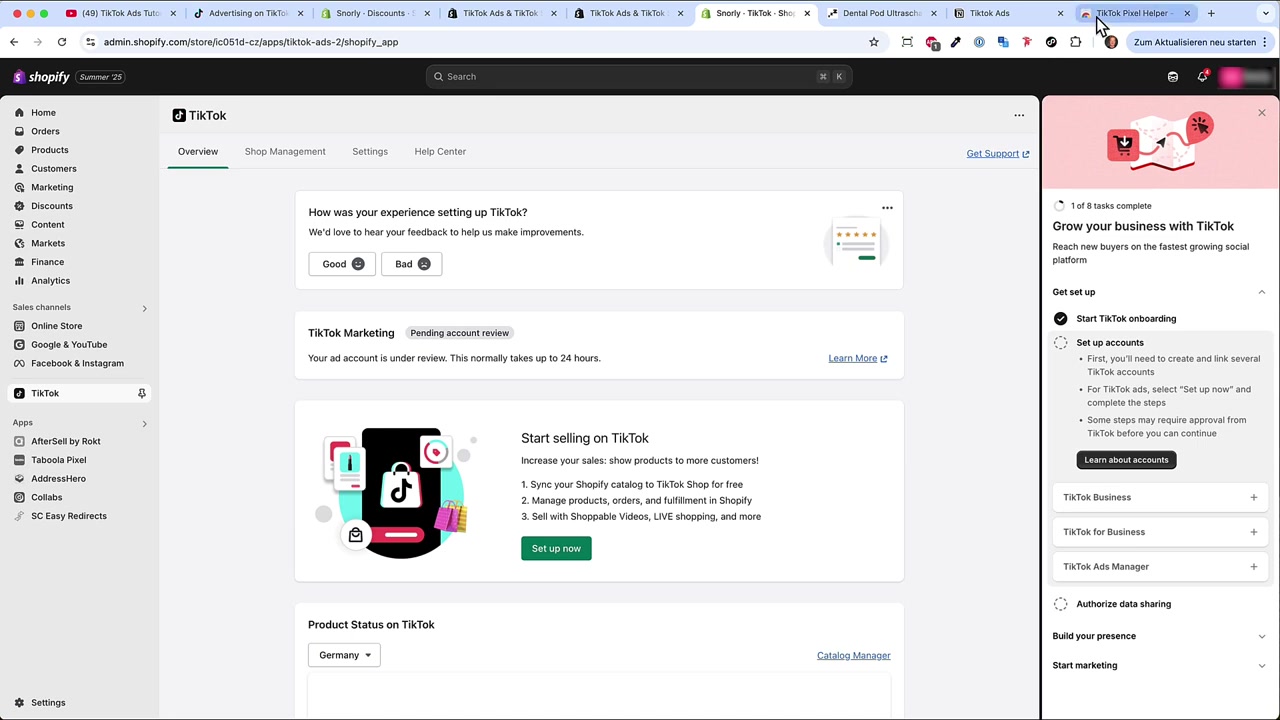Open the Orders section icon
Viewport: 1280px width, 720px height.
click(19, 131)
